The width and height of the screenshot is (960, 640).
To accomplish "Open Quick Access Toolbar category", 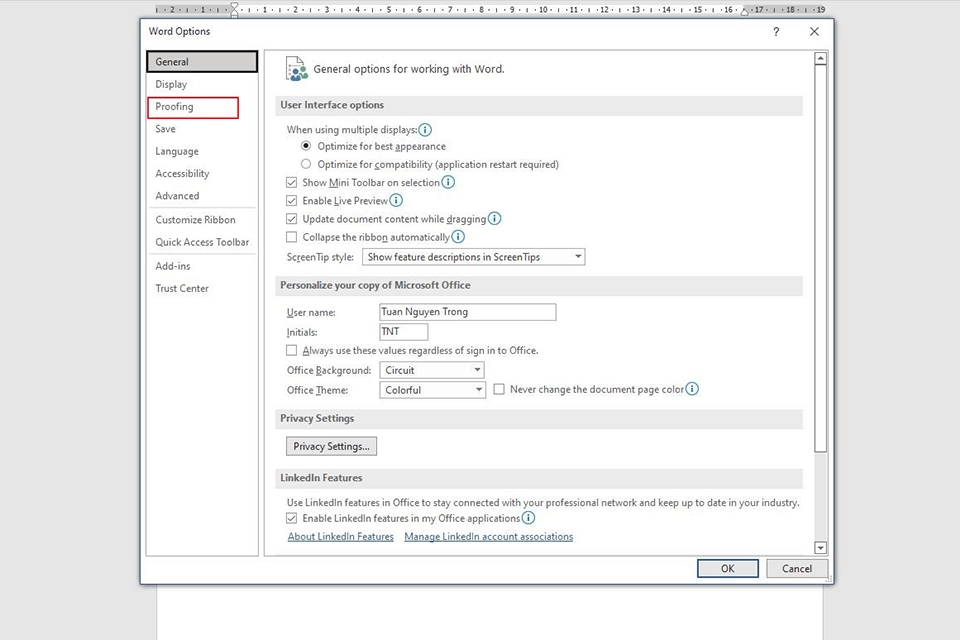I will 202,242.
